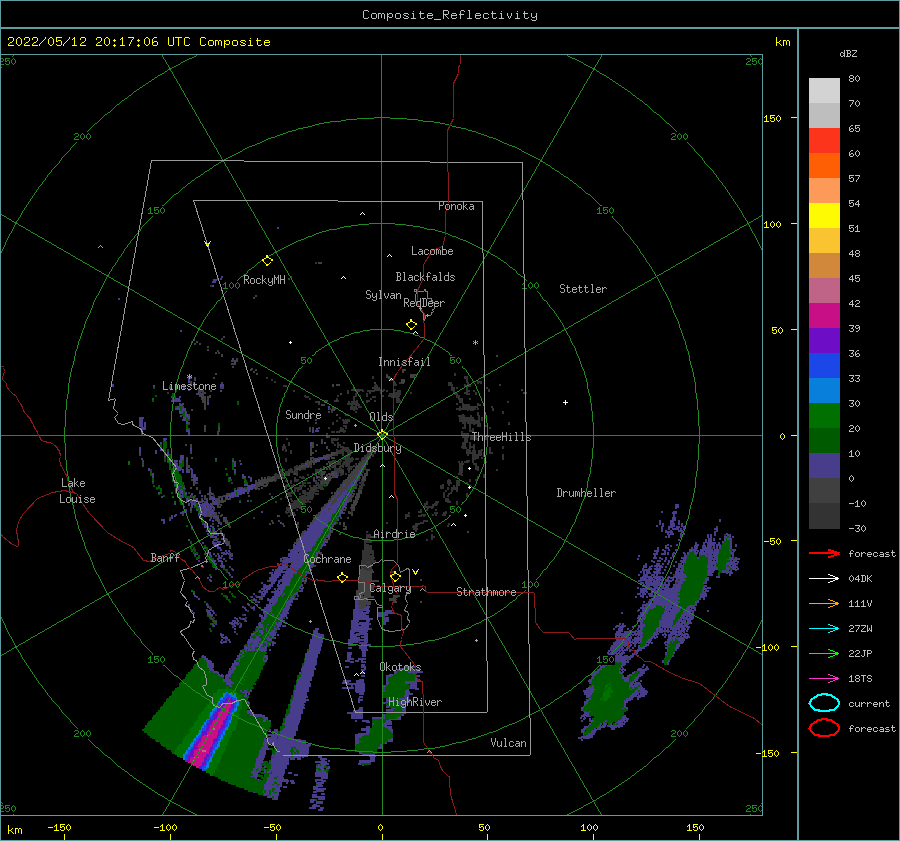The height and width of the screenshot is (841, 900).
Task: Pick the red 65 dBZ color swatch
Action: click(824, 140)
